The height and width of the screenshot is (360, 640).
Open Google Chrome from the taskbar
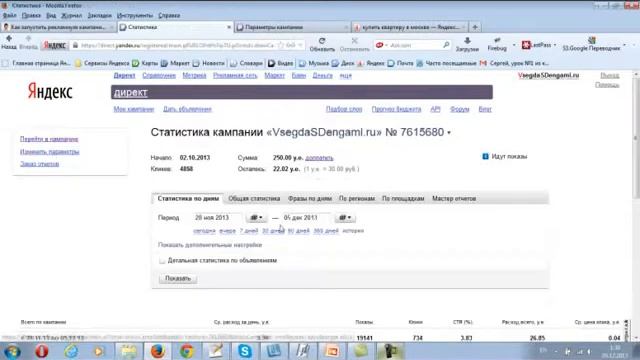pos(187,351)
